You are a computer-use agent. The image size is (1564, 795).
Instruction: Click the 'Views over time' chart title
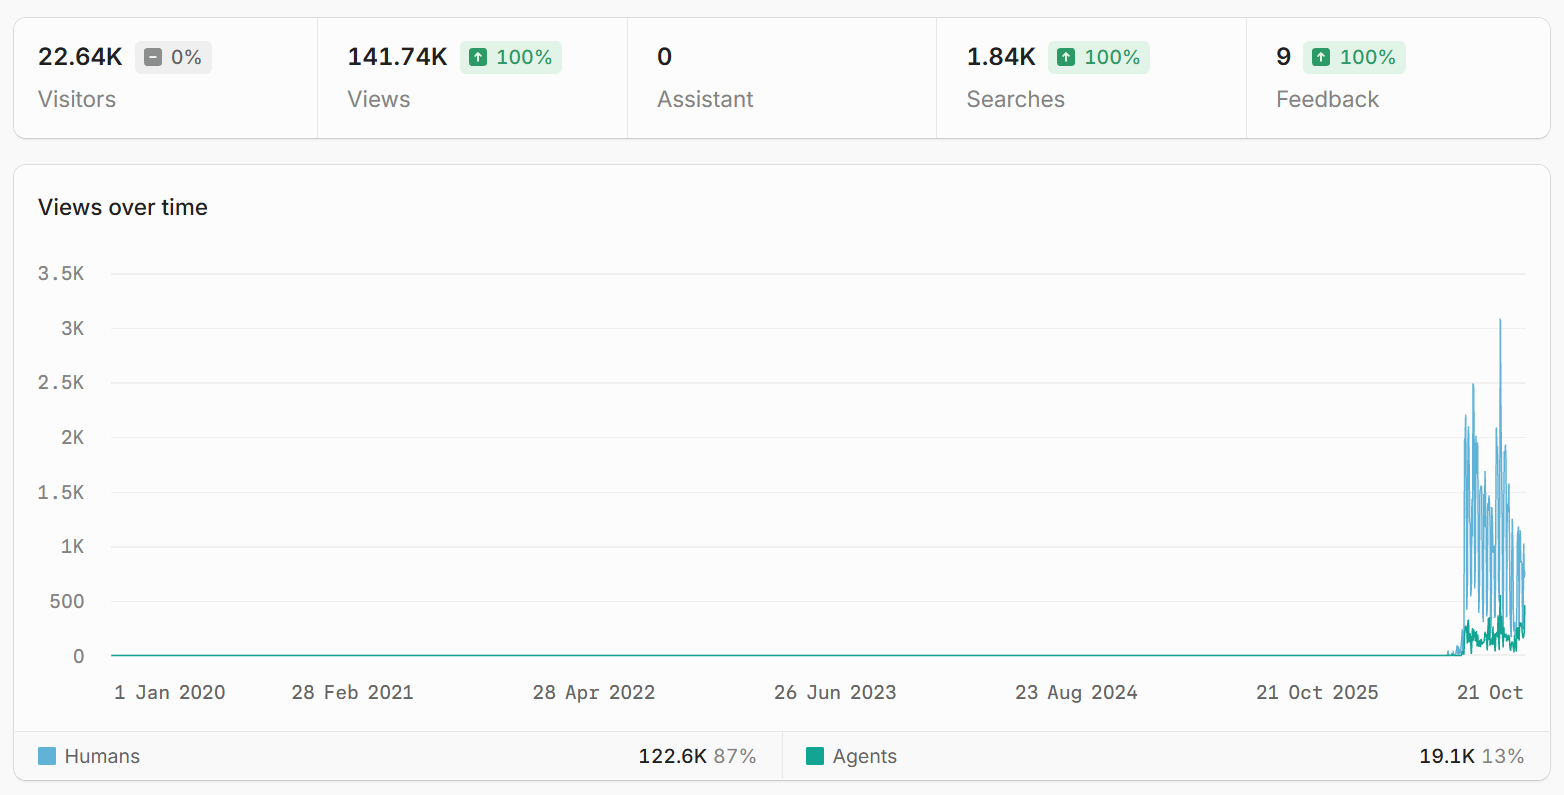pyautogui.click(x=123, y=207)
